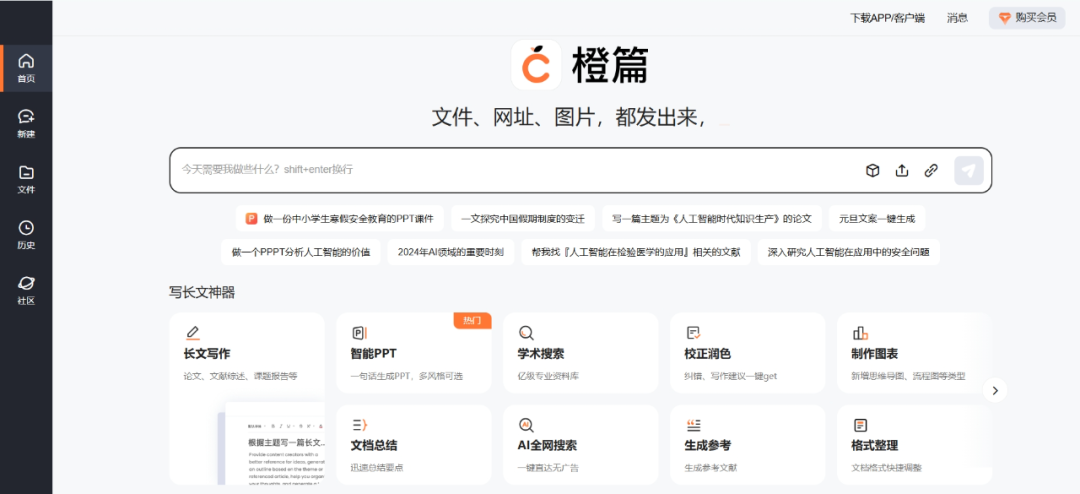Open 消息 messages
The width and height of the screenshot is (1080, 494).
957,18
